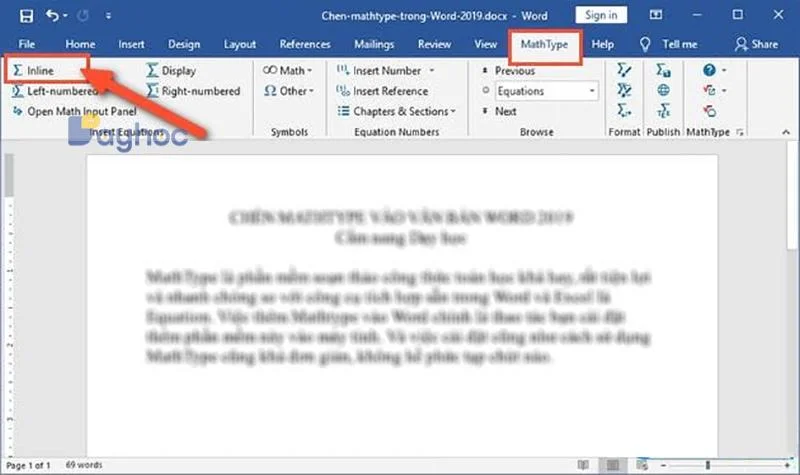The image size is (800, 475).
Task: Collapse the ribbon with the chevron
Action: [786, 132]
